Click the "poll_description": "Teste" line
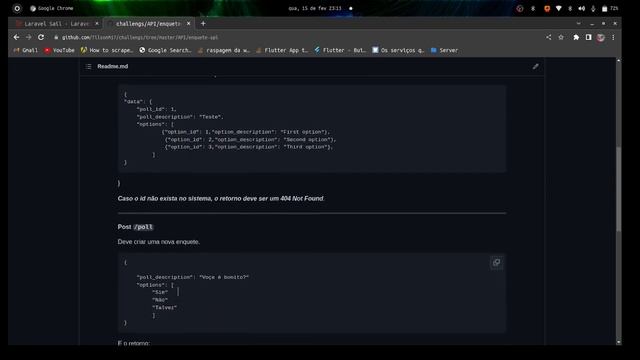 click(180, 117)
